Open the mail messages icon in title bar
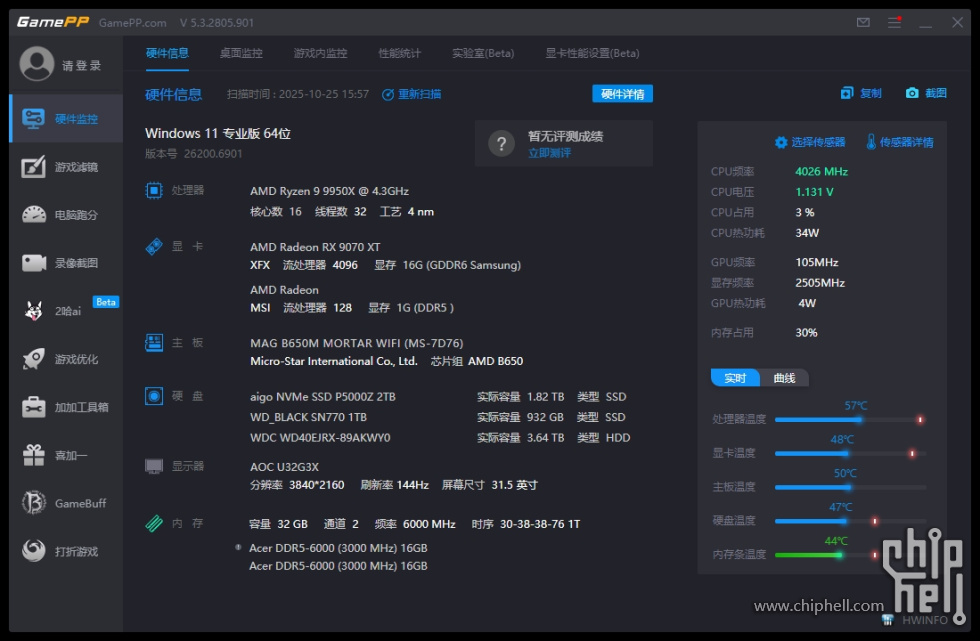This screenshot has height=641, width=980. pos(863,22)
